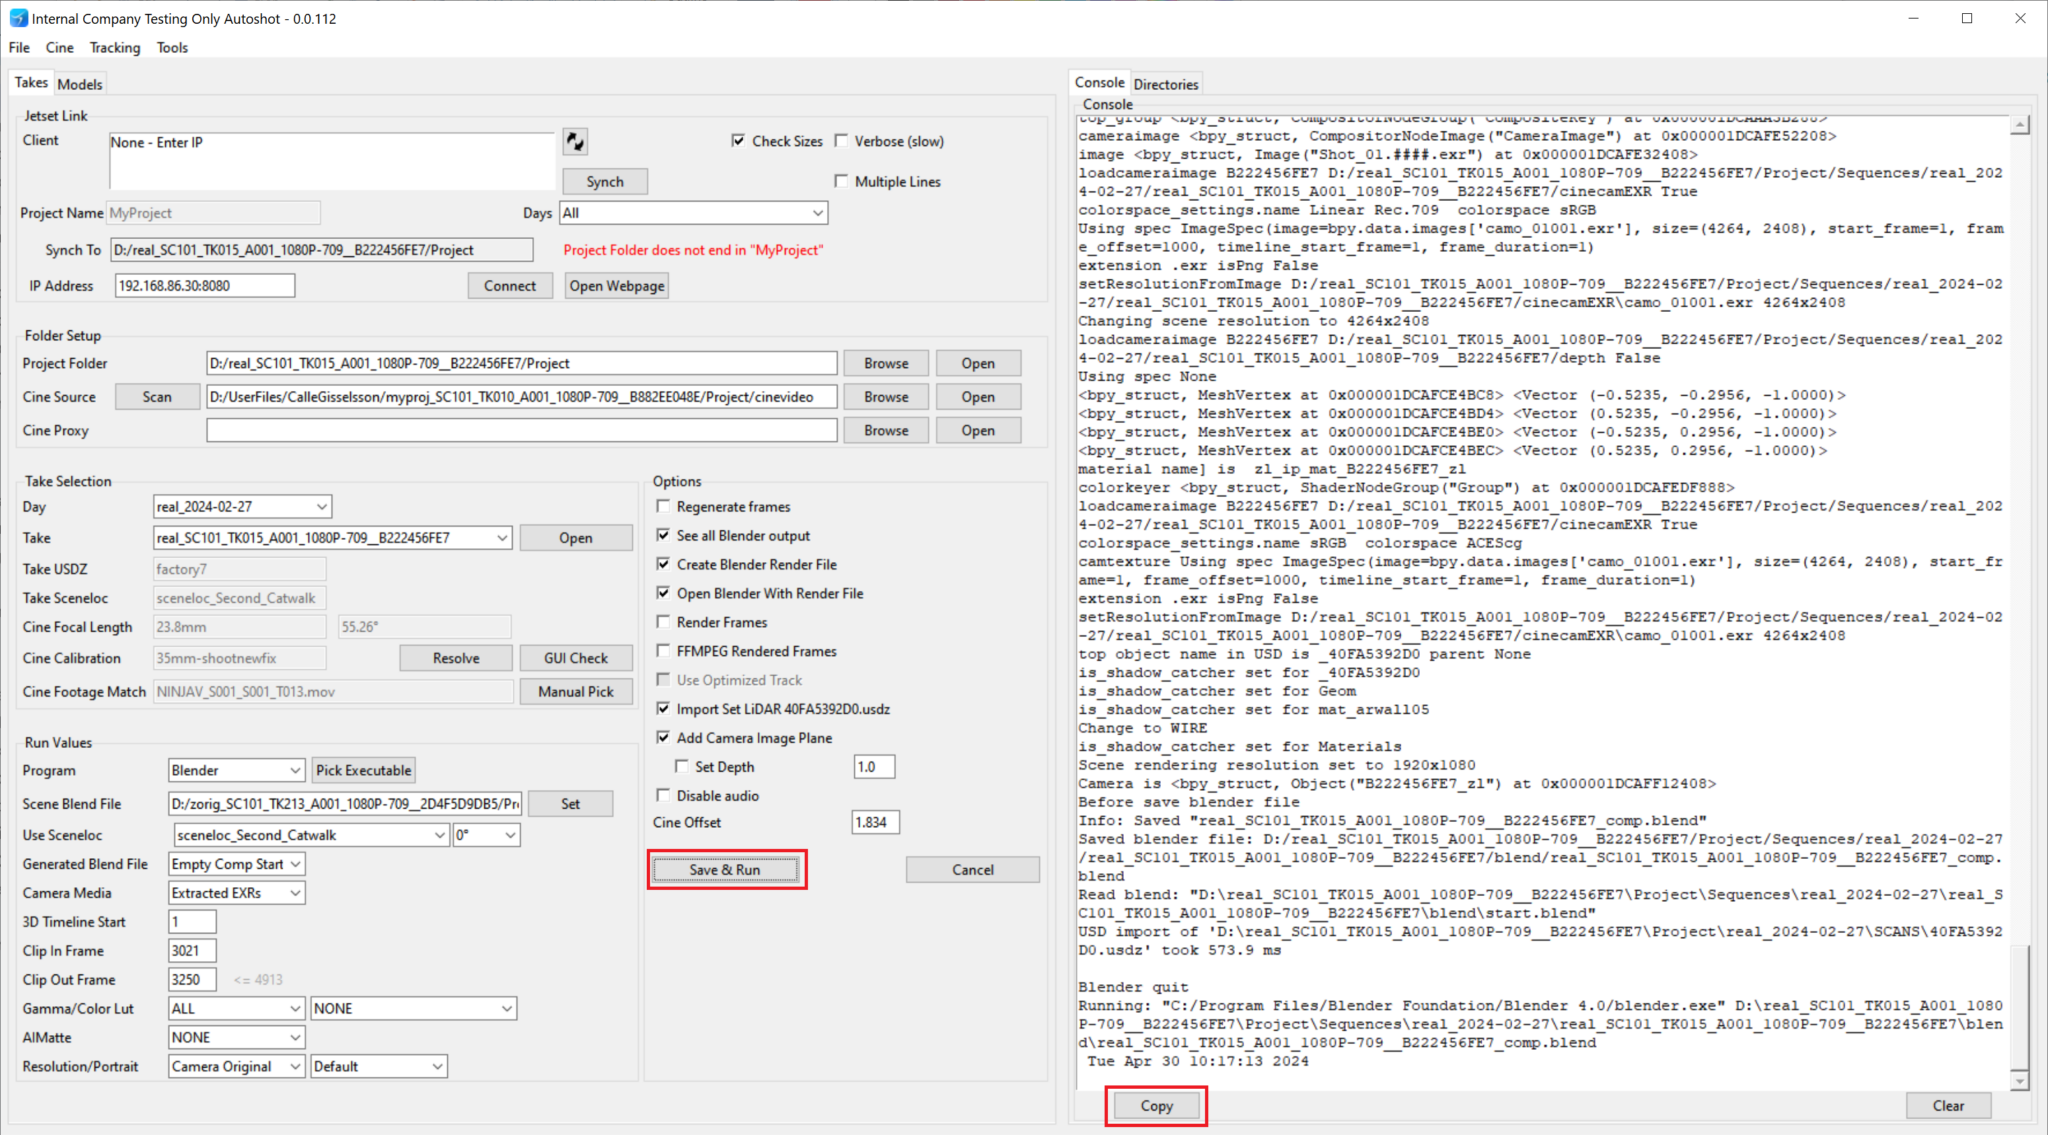Screen dimensions: 2048x1135
Task: Open the Tracking menu
Action: (115, 47)
